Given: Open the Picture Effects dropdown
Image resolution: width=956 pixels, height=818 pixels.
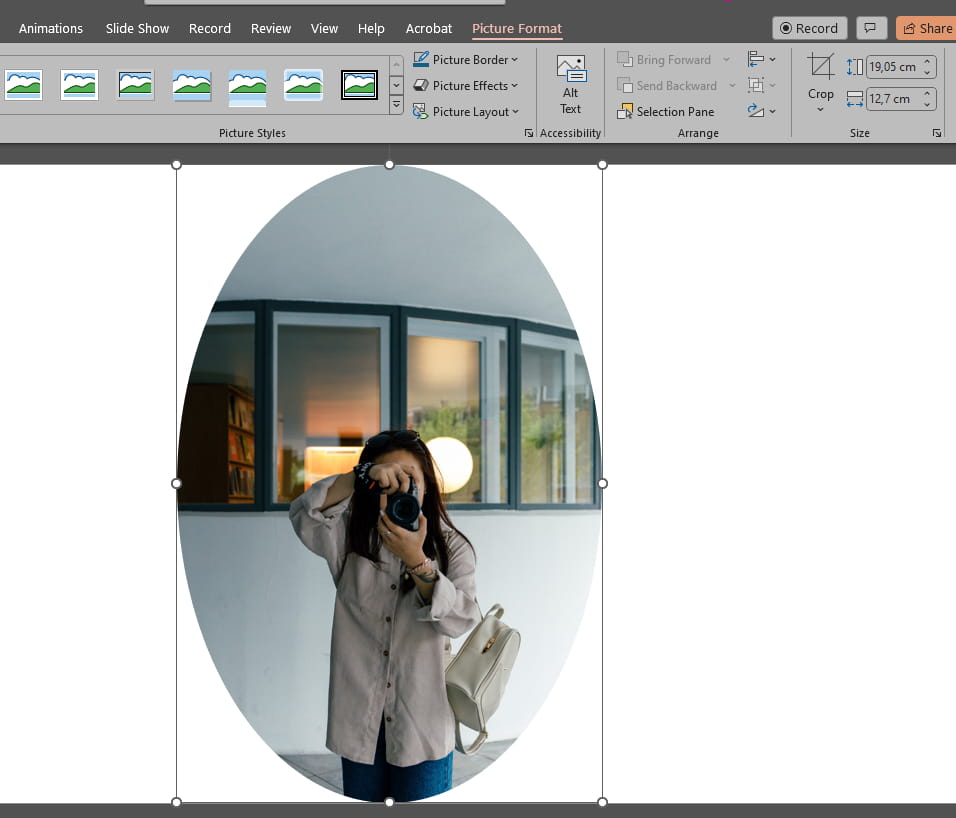Looking at the screenshot, I should pos(466,86).
